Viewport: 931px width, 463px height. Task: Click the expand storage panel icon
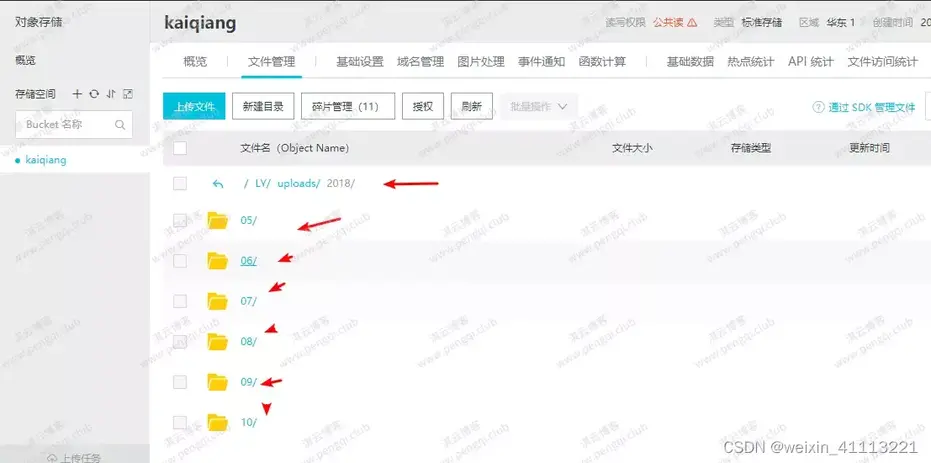coord(127,94)
